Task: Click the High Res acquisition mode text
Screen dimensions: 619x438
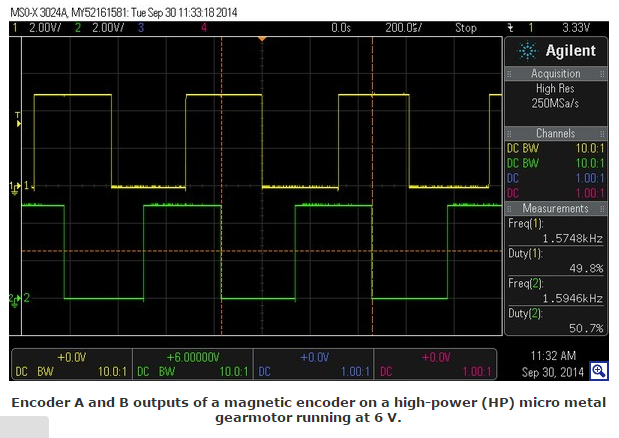Action: pyautogui.click(x=555, y=88)
